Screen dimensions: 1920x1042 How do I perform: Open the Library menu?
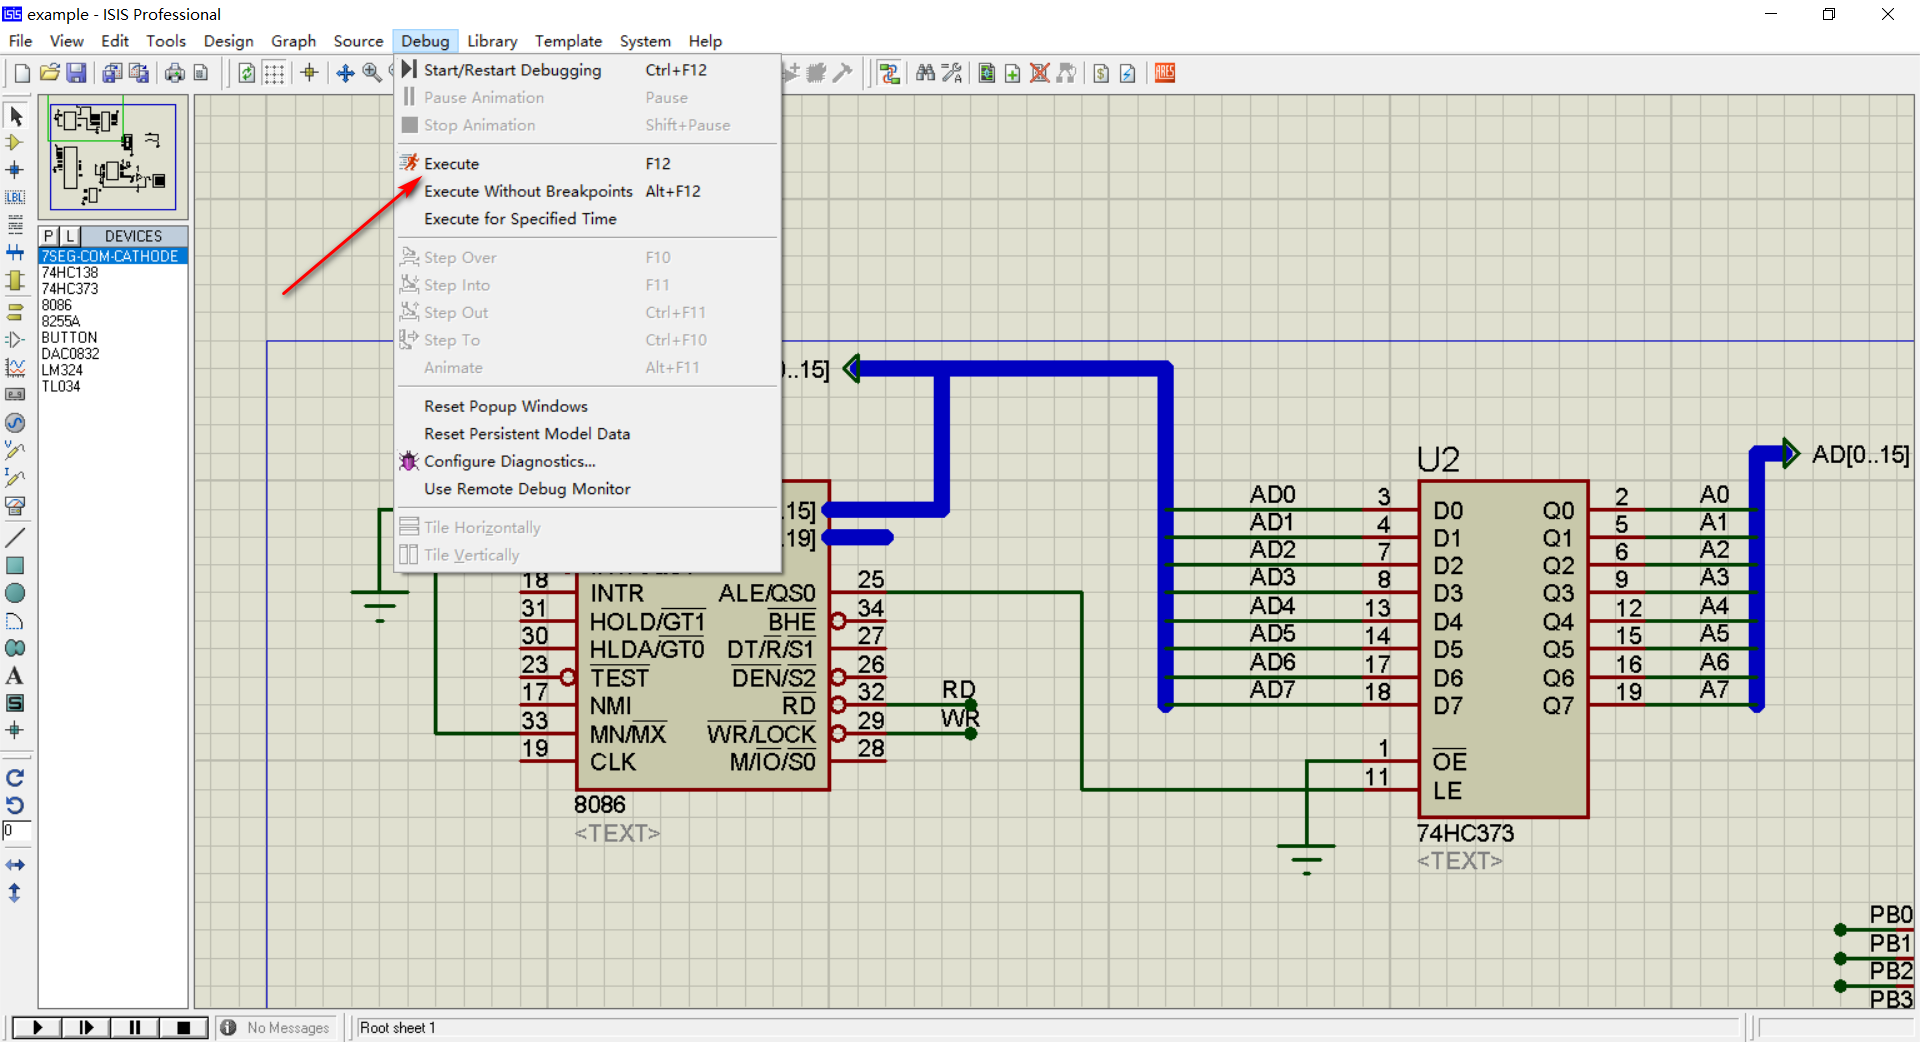(x=492, y=41)
